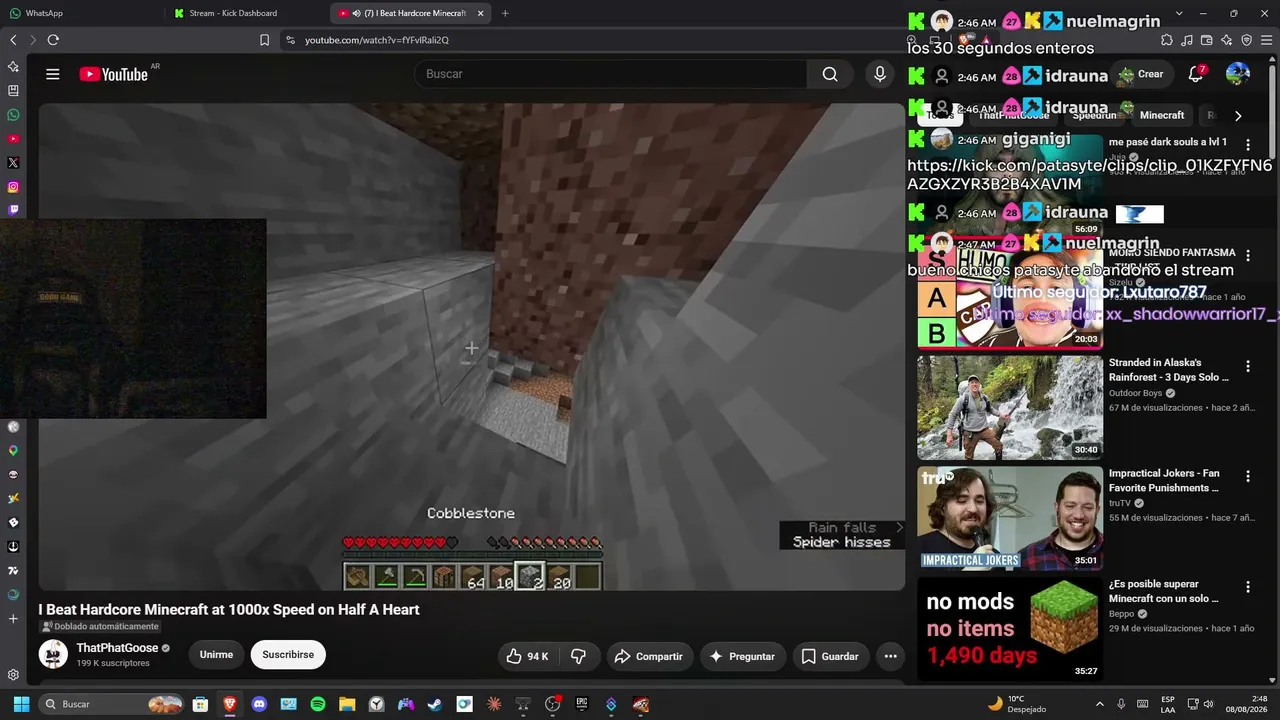Open the video's more actions three-dot menu
This screenshot has width=1280, height=720.
890,656
